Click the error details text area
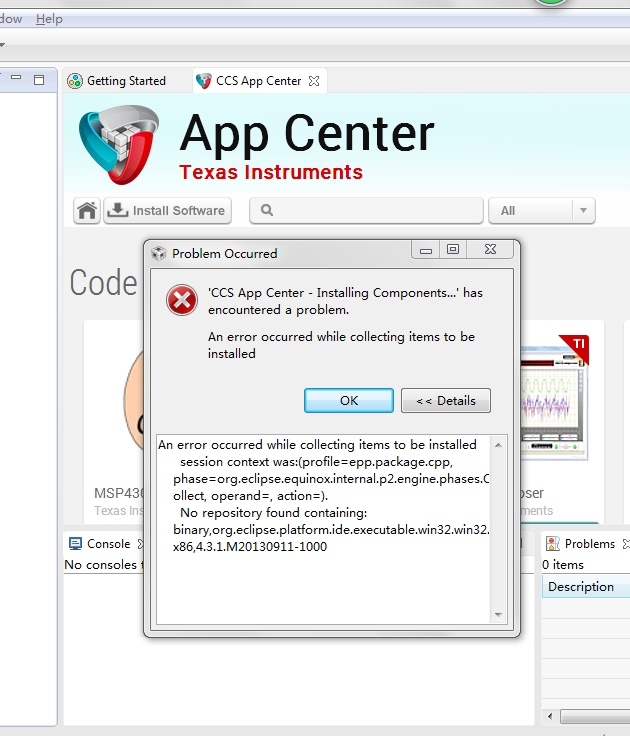Viewport: 630px width, 736px height. pos(324,529)
